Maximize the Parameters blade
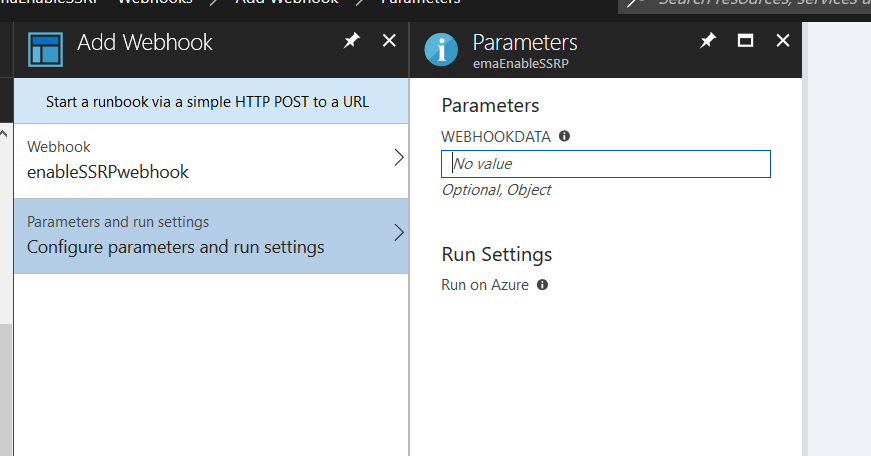 pyautogui.click(x=745, y=41)
